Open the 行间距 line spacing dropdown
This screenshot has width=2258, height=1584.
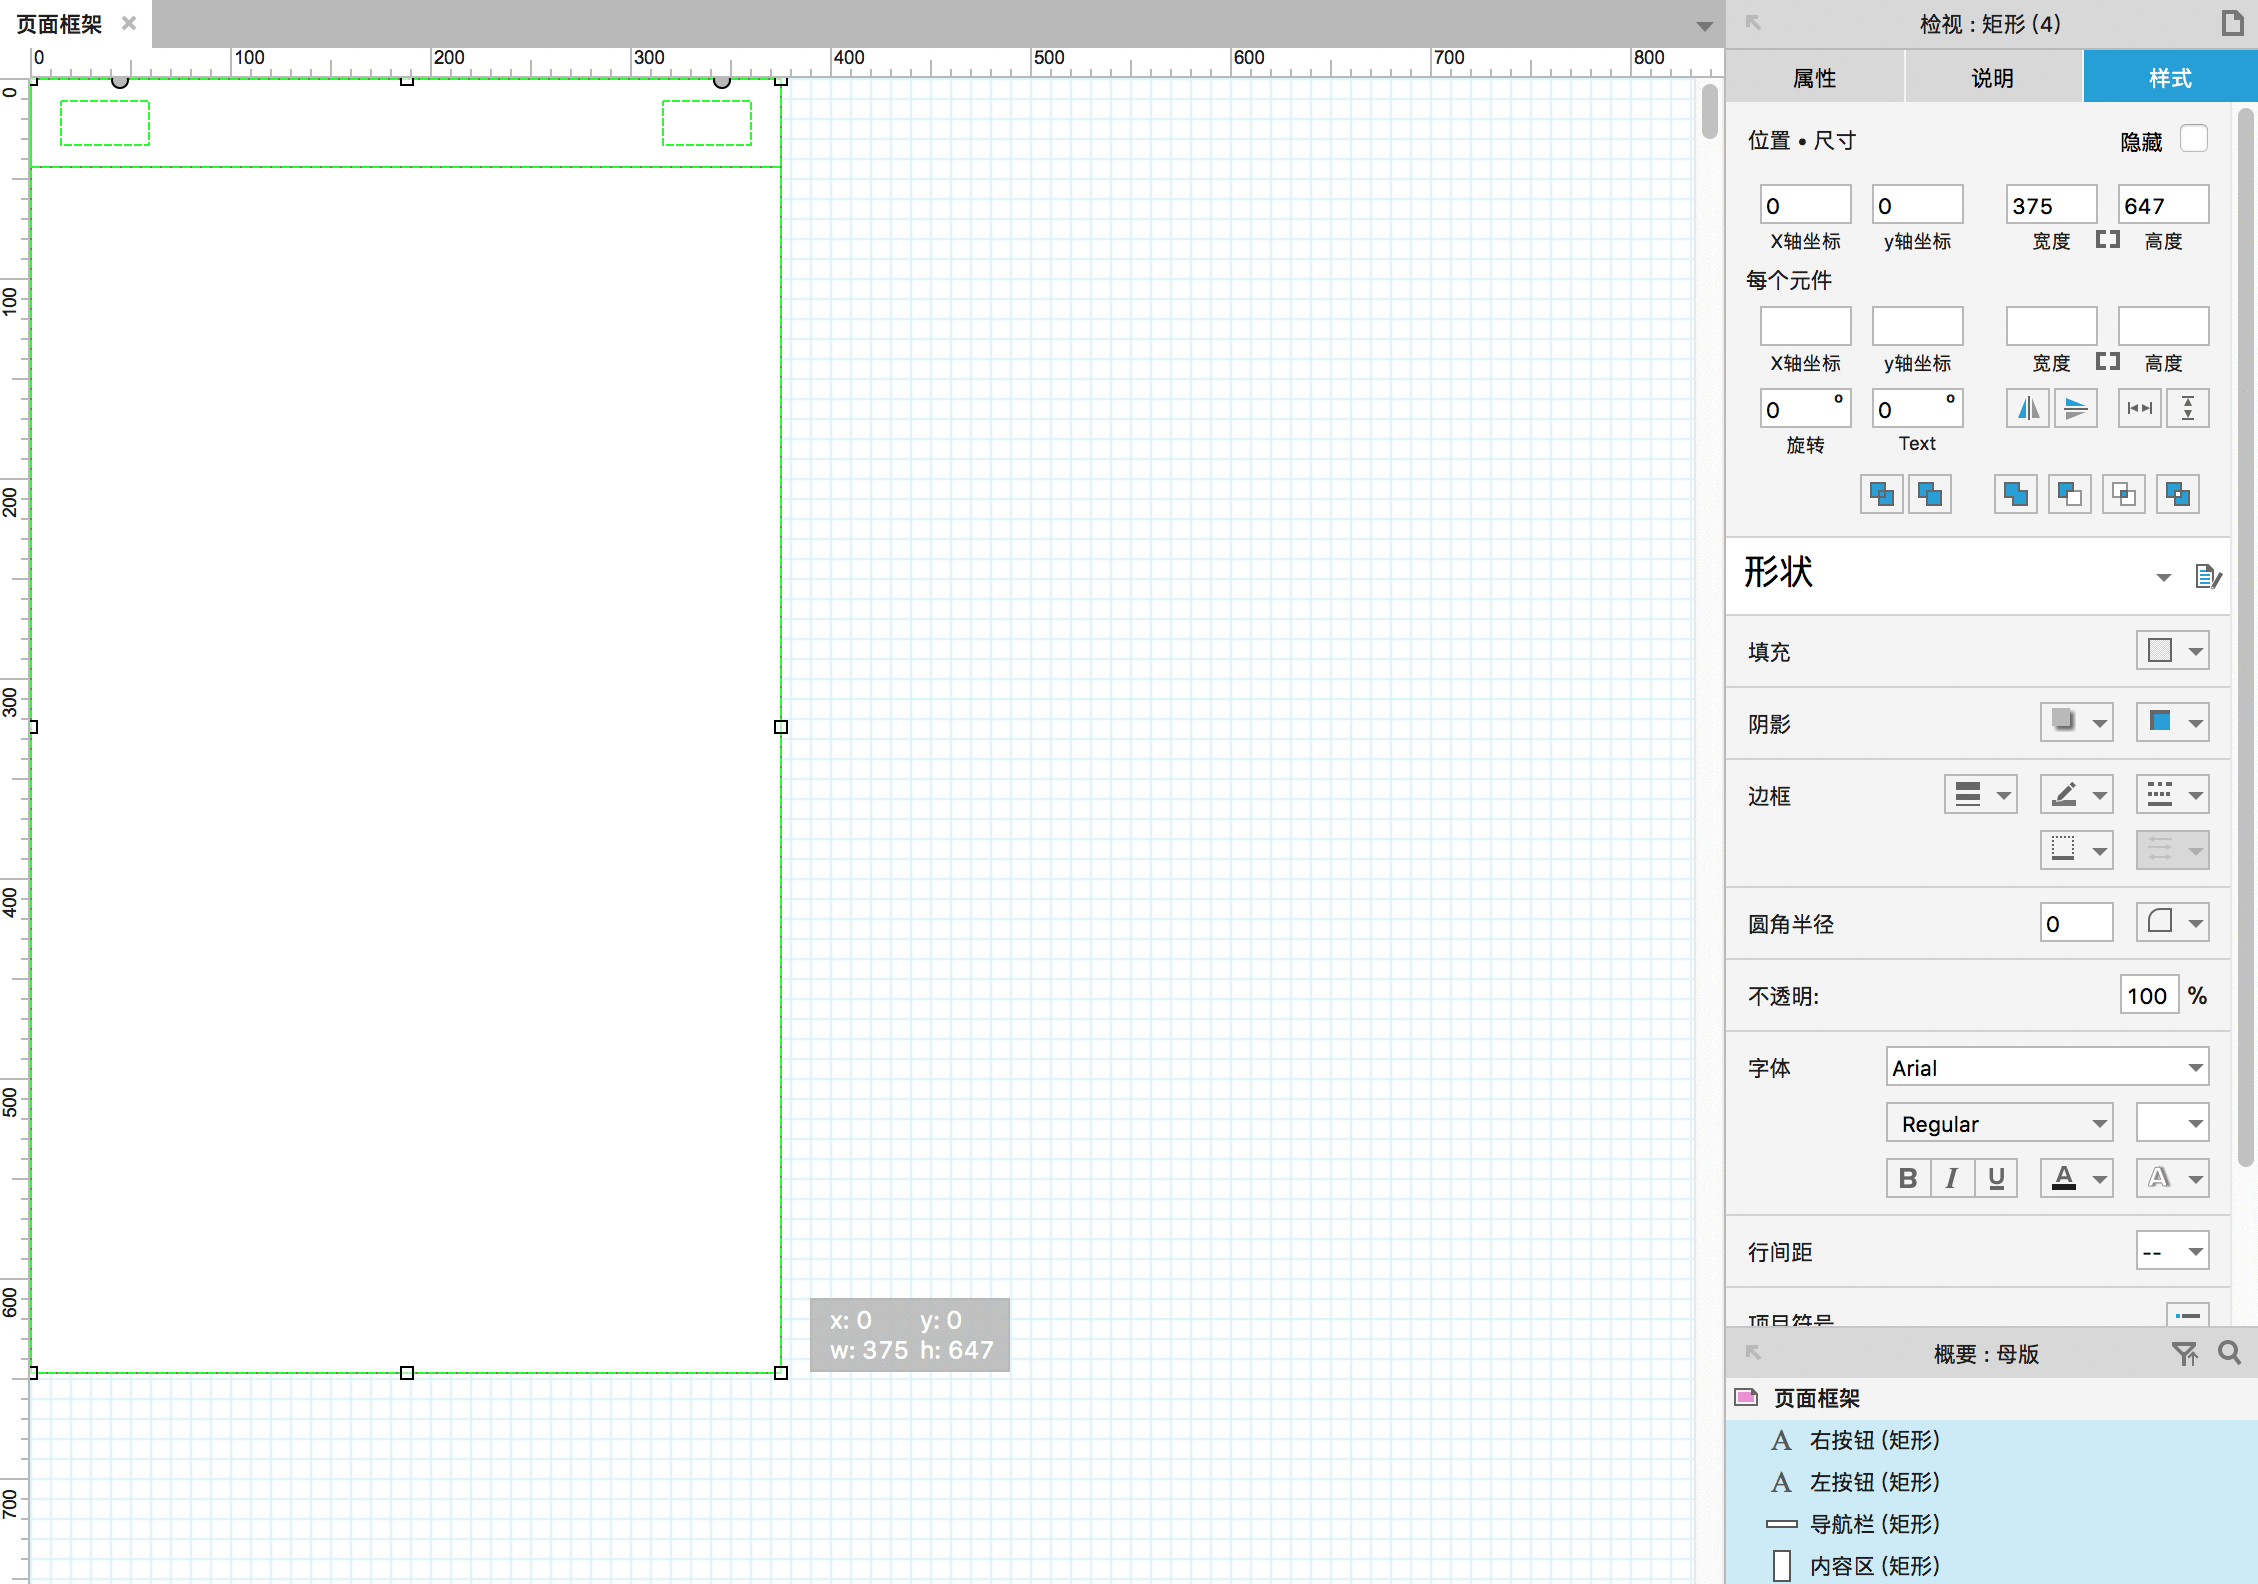pyautogui.click(x=2173, y=1251)
